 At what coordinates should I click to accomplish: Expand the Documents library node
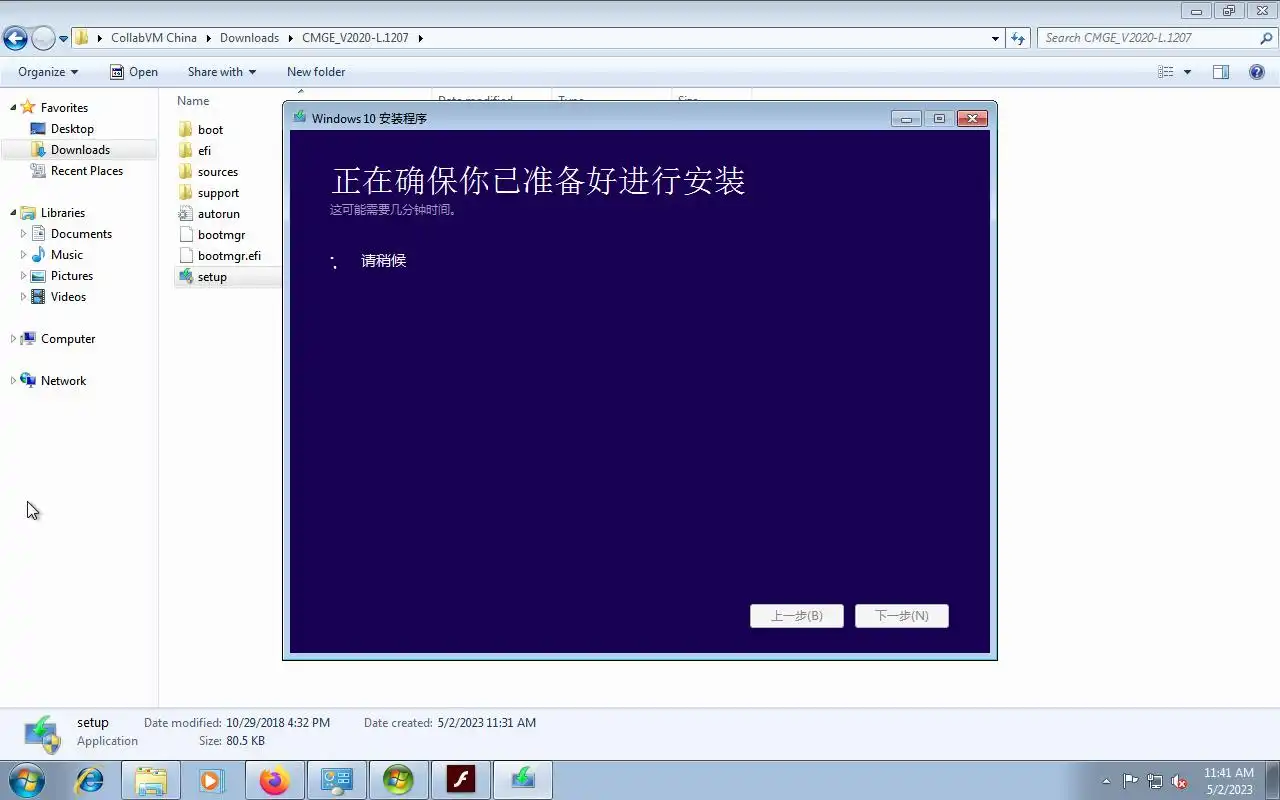[23, 234]
